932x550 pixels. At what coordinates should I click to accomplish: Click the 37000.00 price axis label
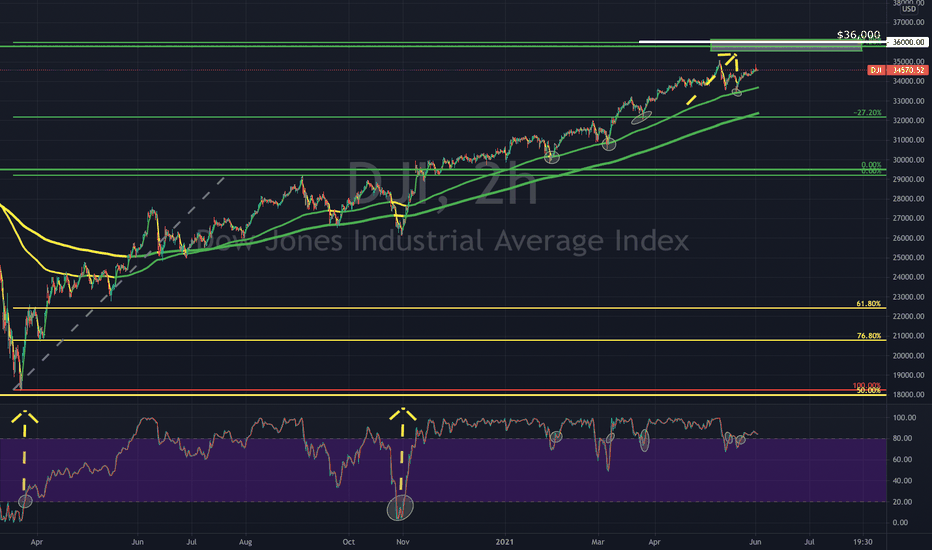point(909,23)
